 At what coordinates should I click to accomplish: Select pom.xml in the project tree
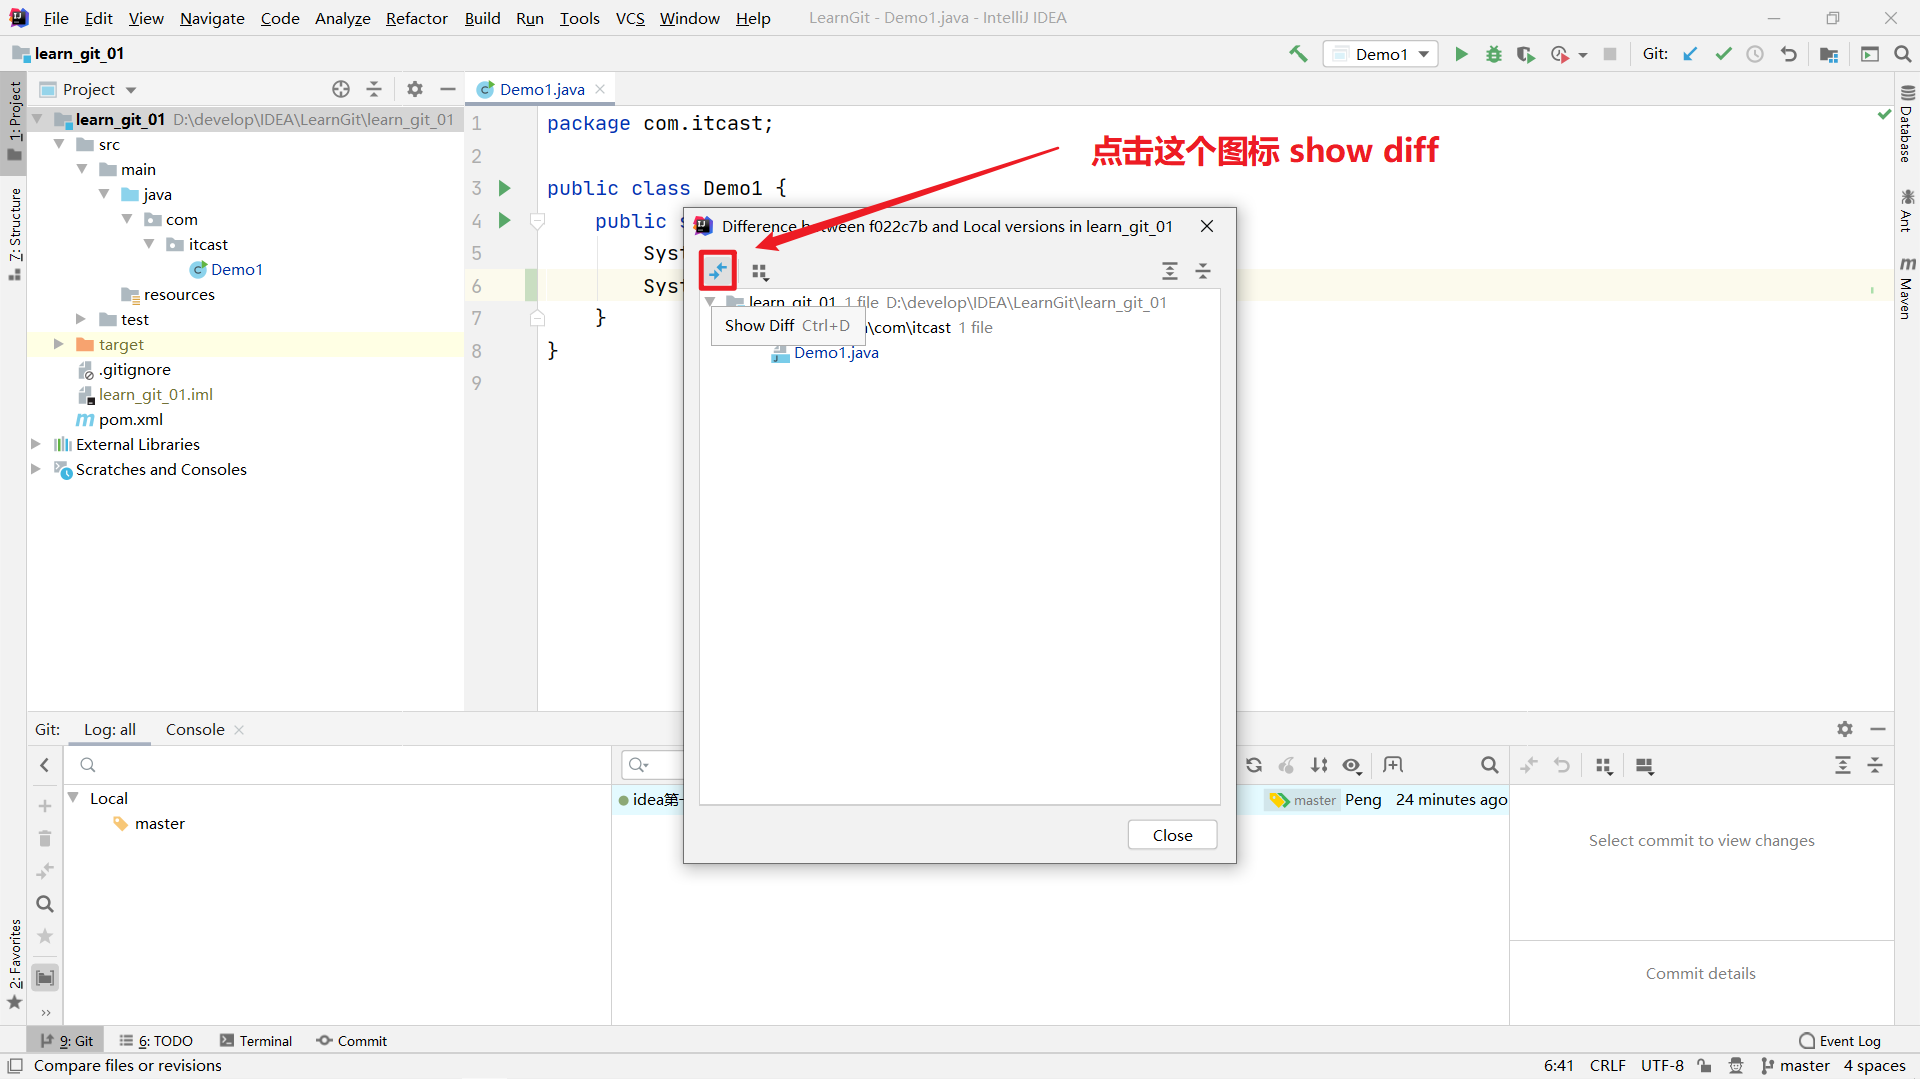(120, 420)
